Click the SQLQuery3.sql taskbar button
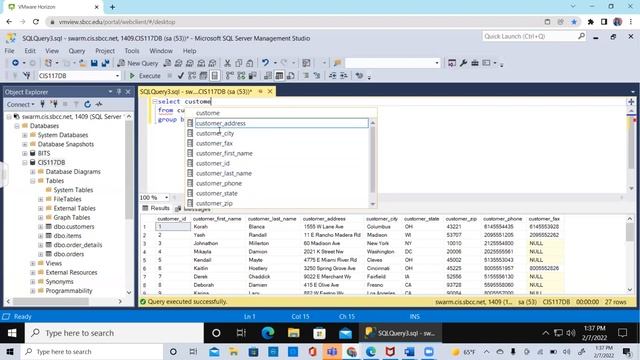 click(400, 333)
